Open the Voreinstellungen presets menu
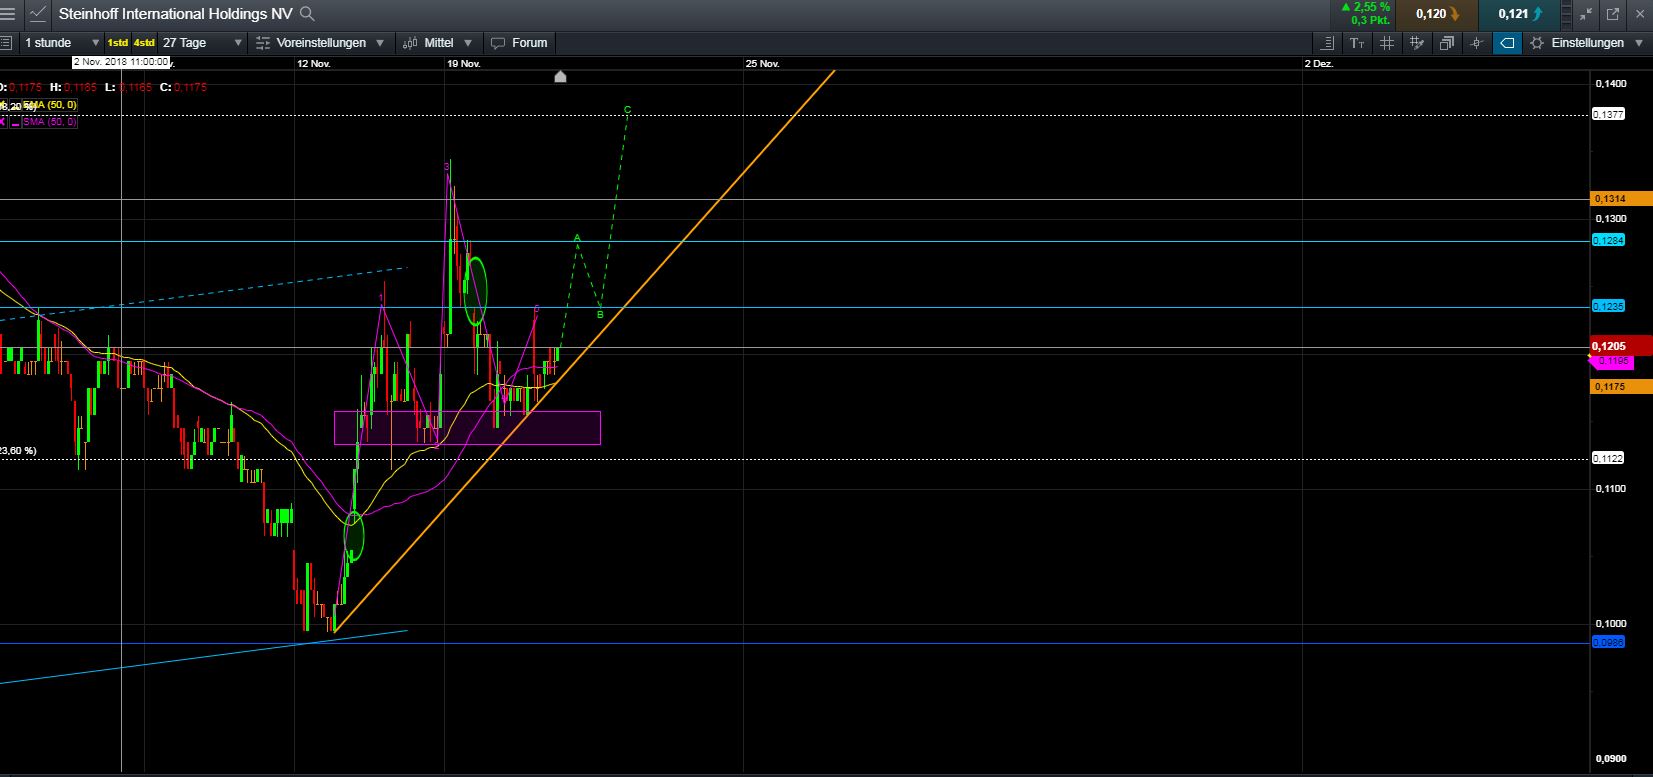Viewport: 1653px width, 777px height. 320,43
